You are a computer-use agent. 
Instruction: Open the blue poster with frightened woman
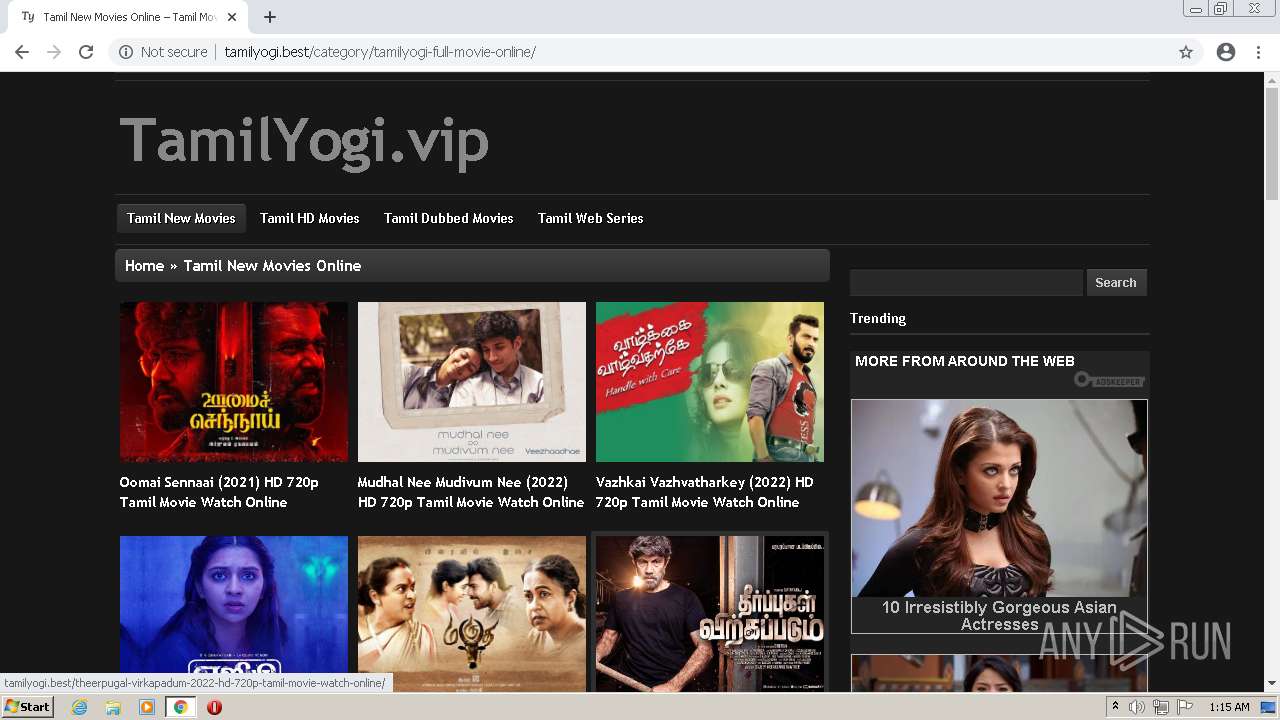pos(234,614)
